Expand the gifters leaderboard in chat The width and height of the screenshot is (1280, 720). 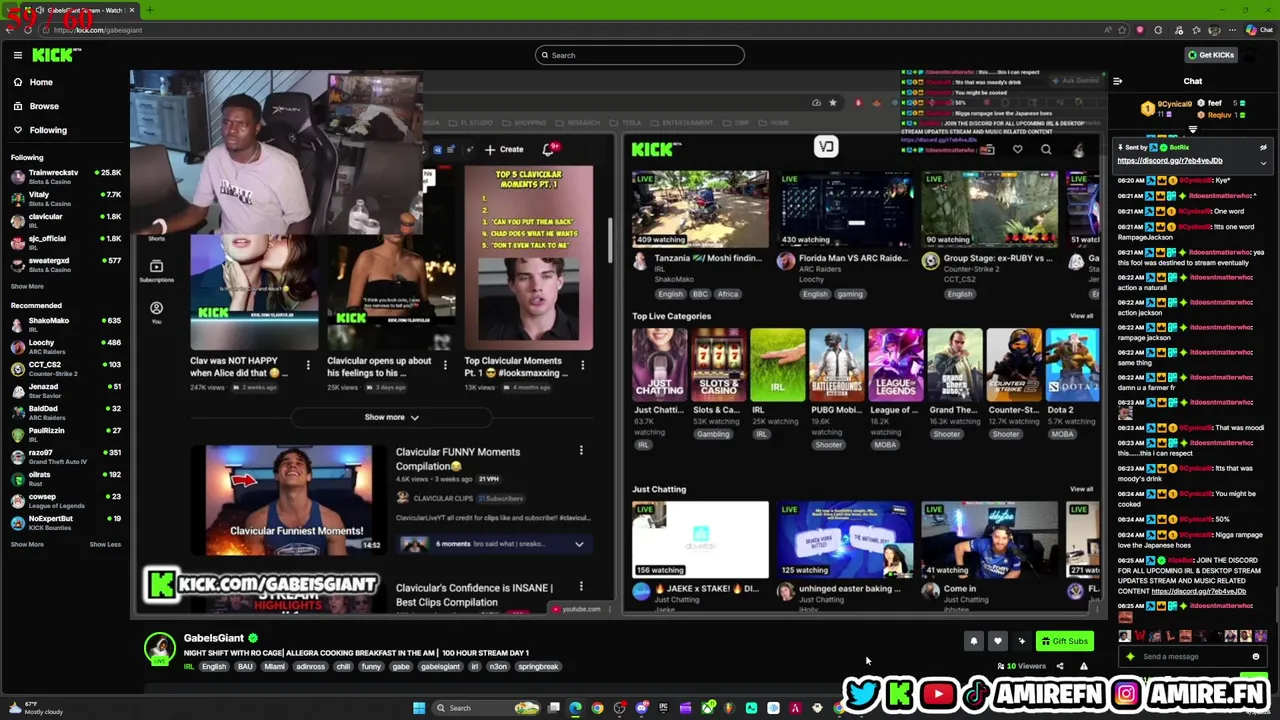pyautogui.click(x=1193, y=130)
